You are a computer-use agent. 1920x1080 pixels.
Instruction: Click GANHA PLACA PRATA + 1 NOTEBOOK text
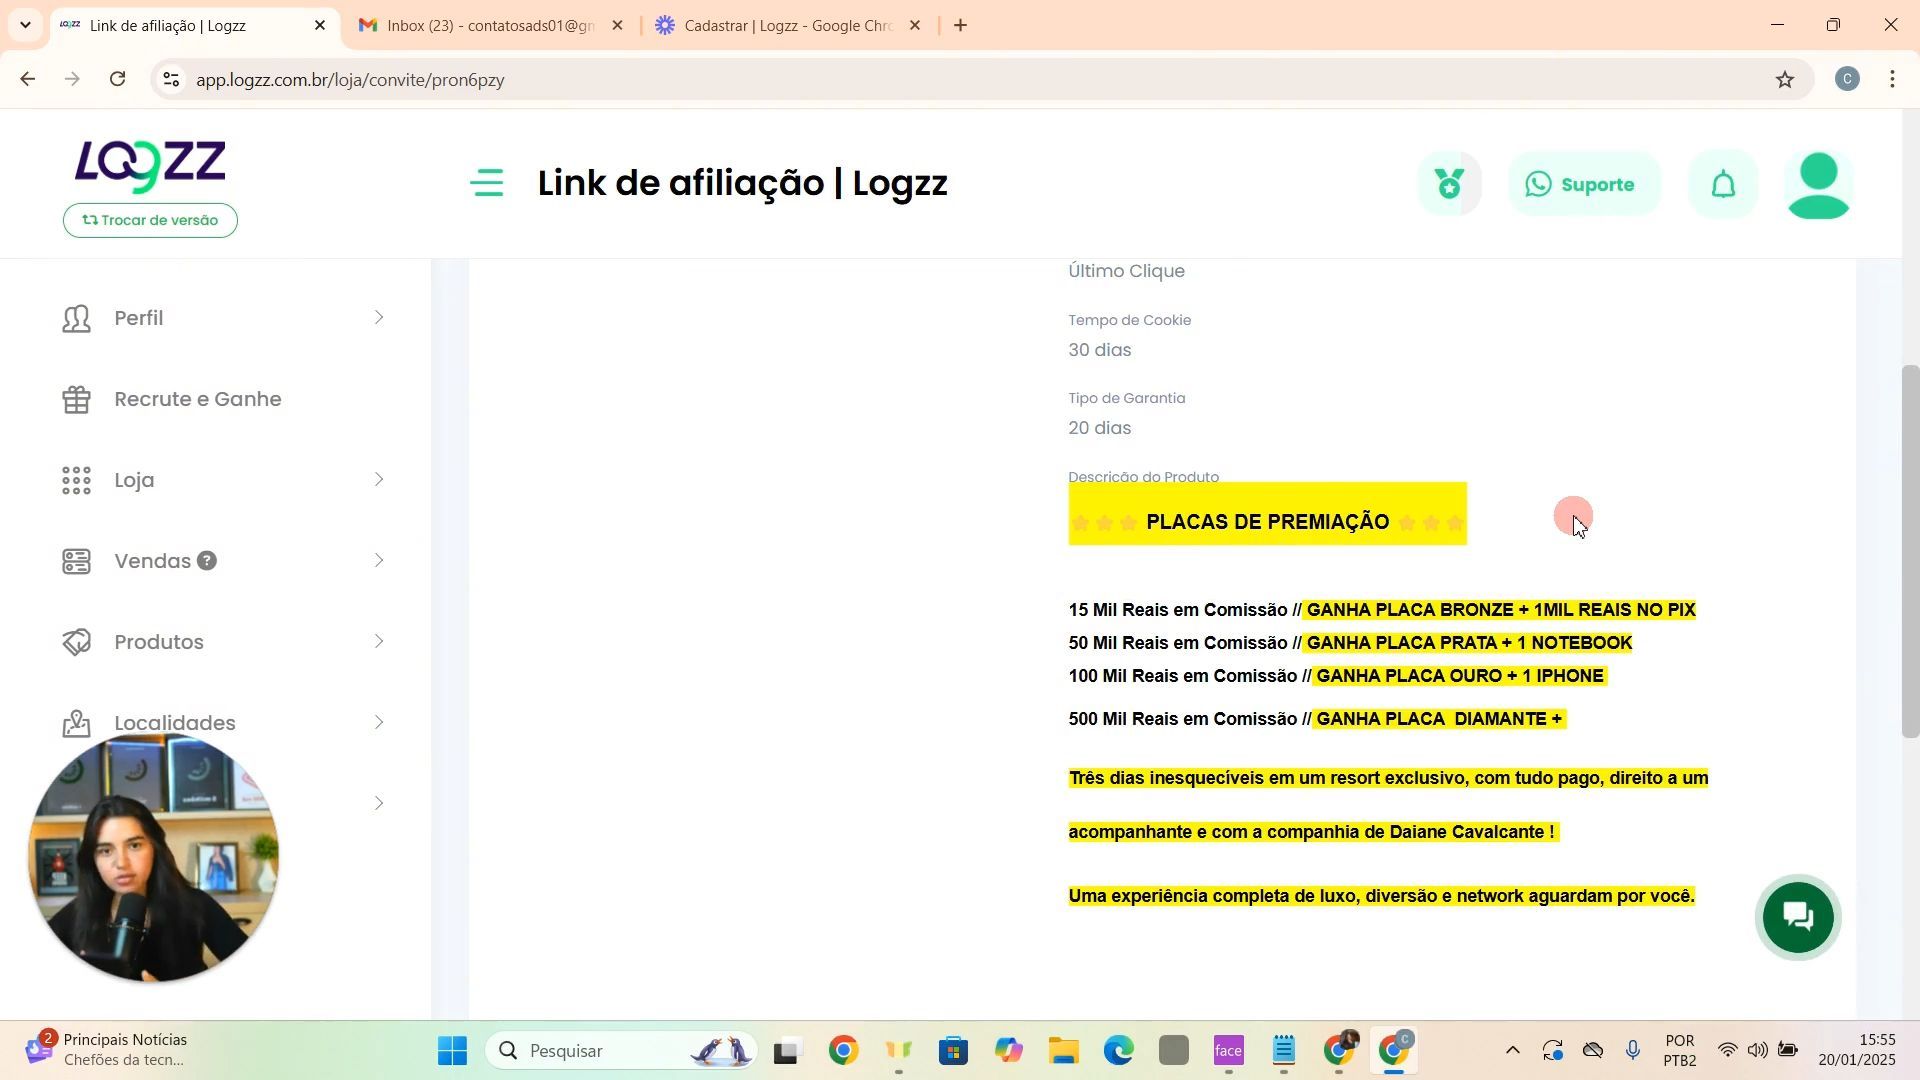[x=1469, y=643]
